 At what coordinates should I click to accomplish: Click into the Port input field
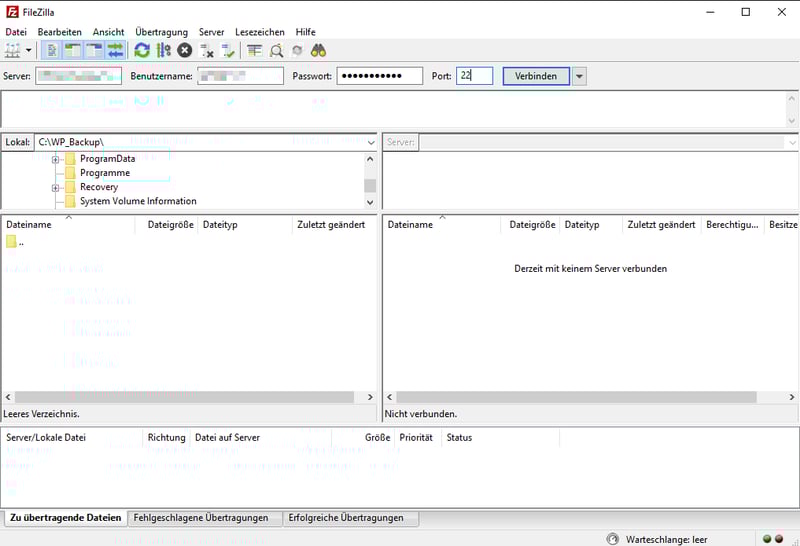pos(475,76)
